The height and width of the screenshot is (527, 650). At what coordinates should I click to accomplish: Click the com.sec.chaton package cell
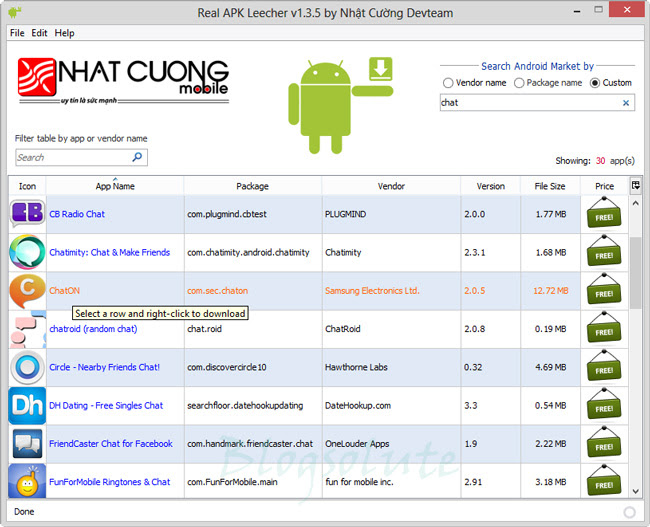tap(253, 291)
